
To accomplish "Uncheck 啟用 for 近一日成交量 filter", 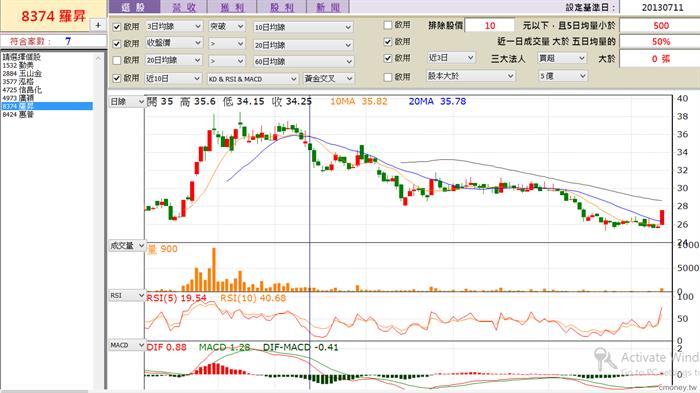I will coord(388,42).
